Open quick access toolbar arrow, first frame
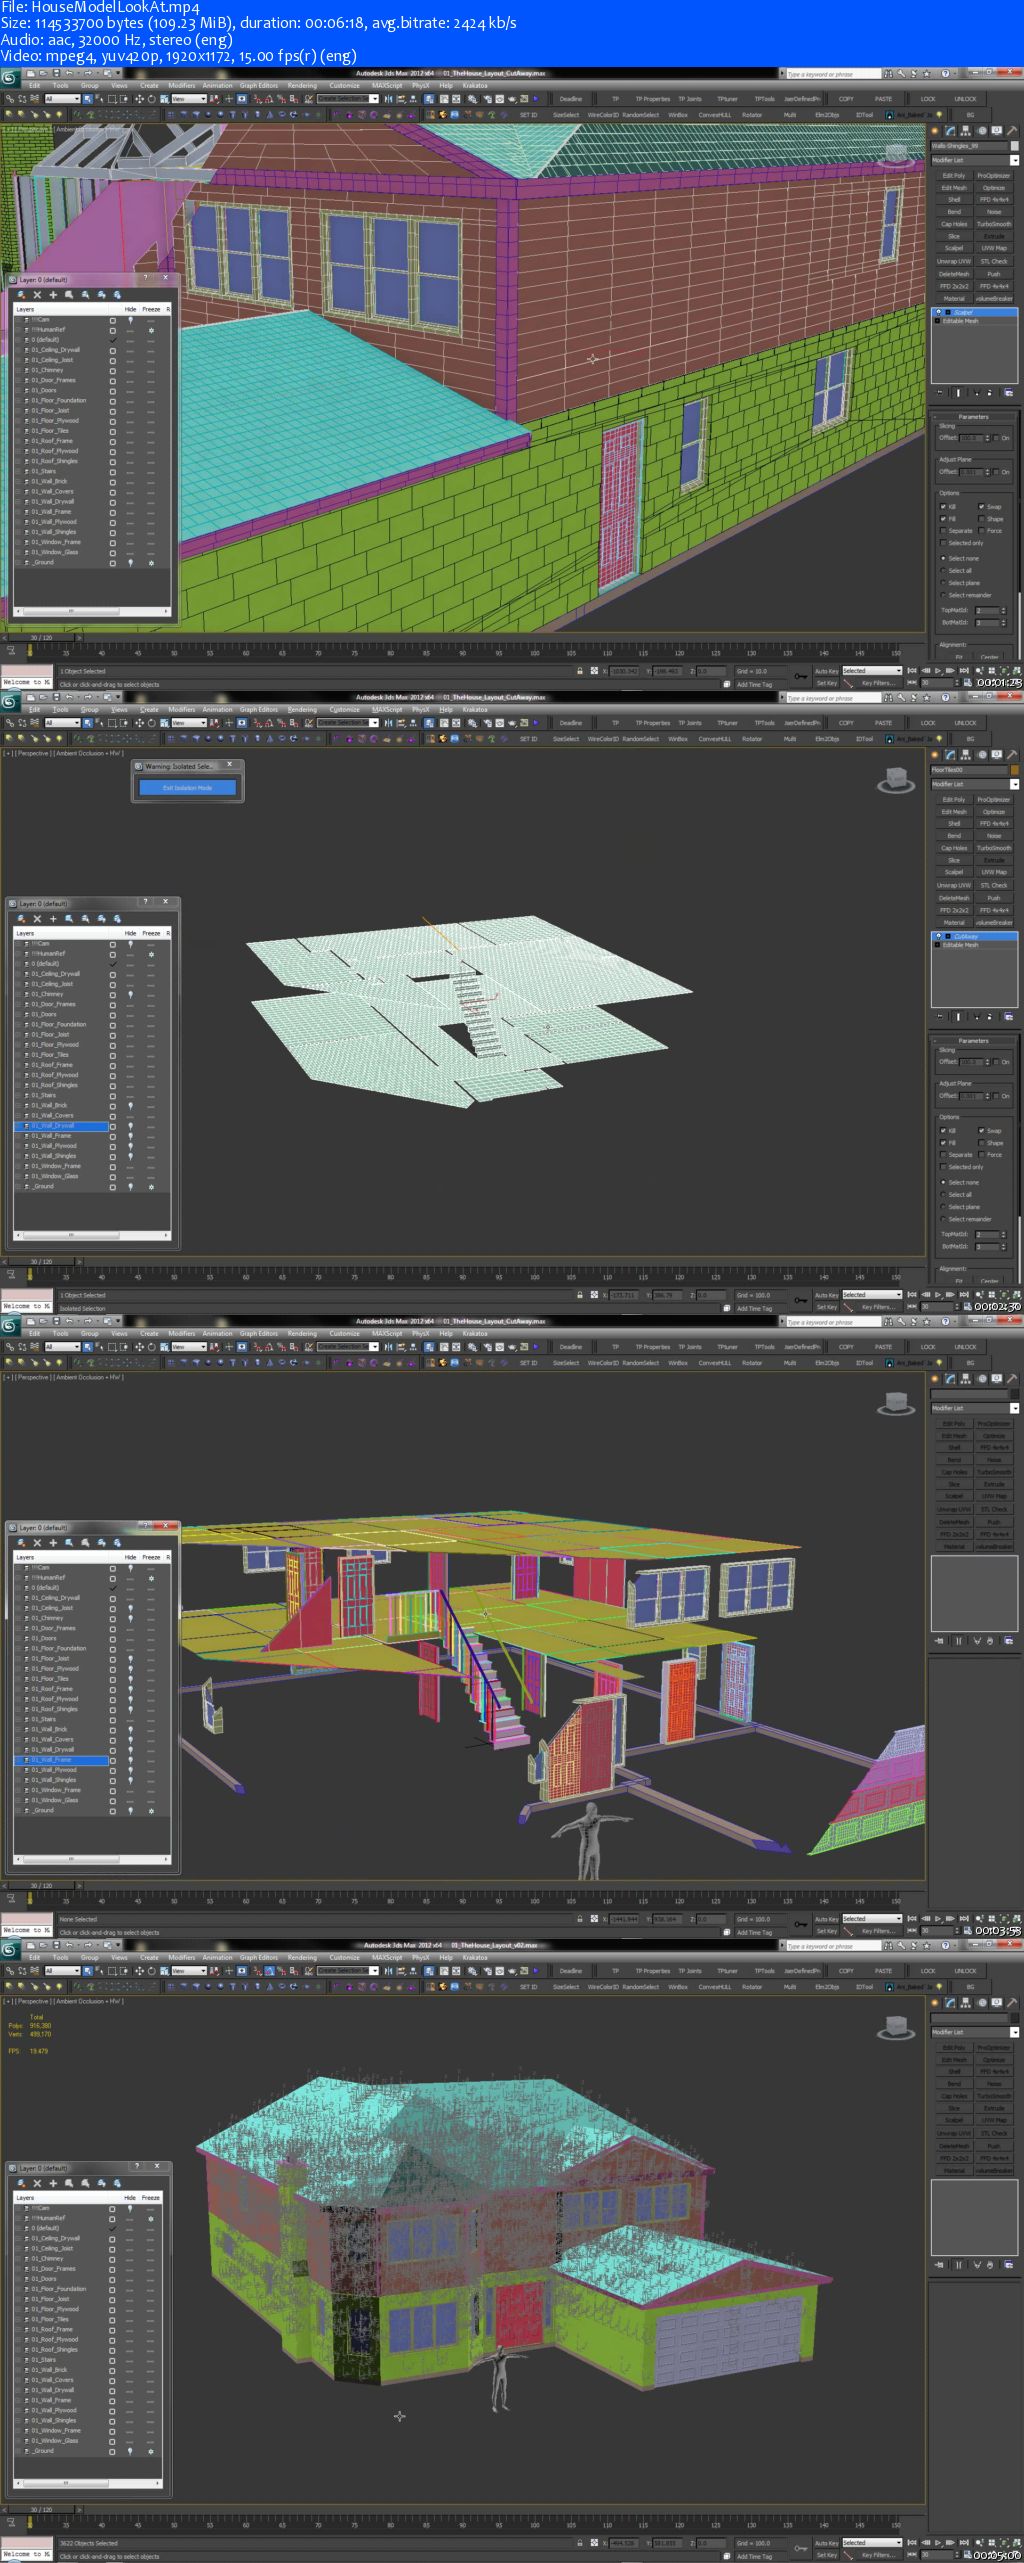This screenshot has width=1024, height=2563. click(118, 73)
